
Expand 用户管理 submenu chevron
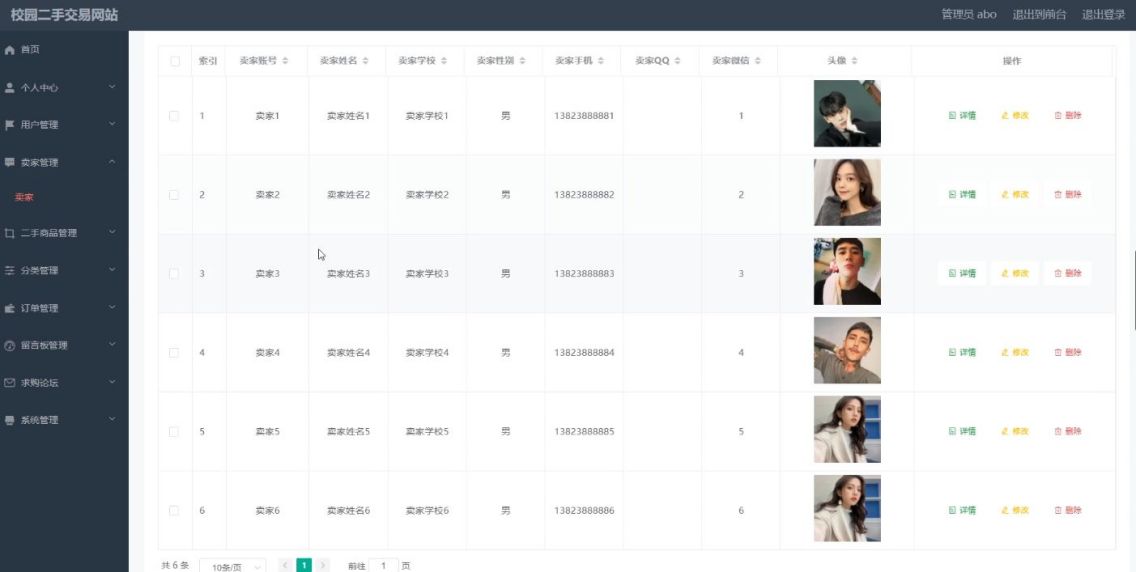pyautogui.click(x=112, y=124)
